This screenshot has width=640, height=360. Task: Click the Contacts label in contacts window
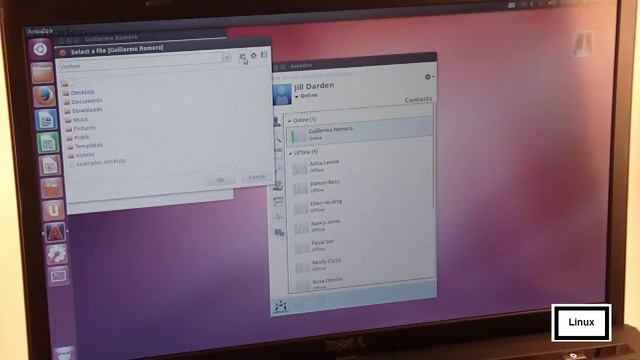coord(418,99)
